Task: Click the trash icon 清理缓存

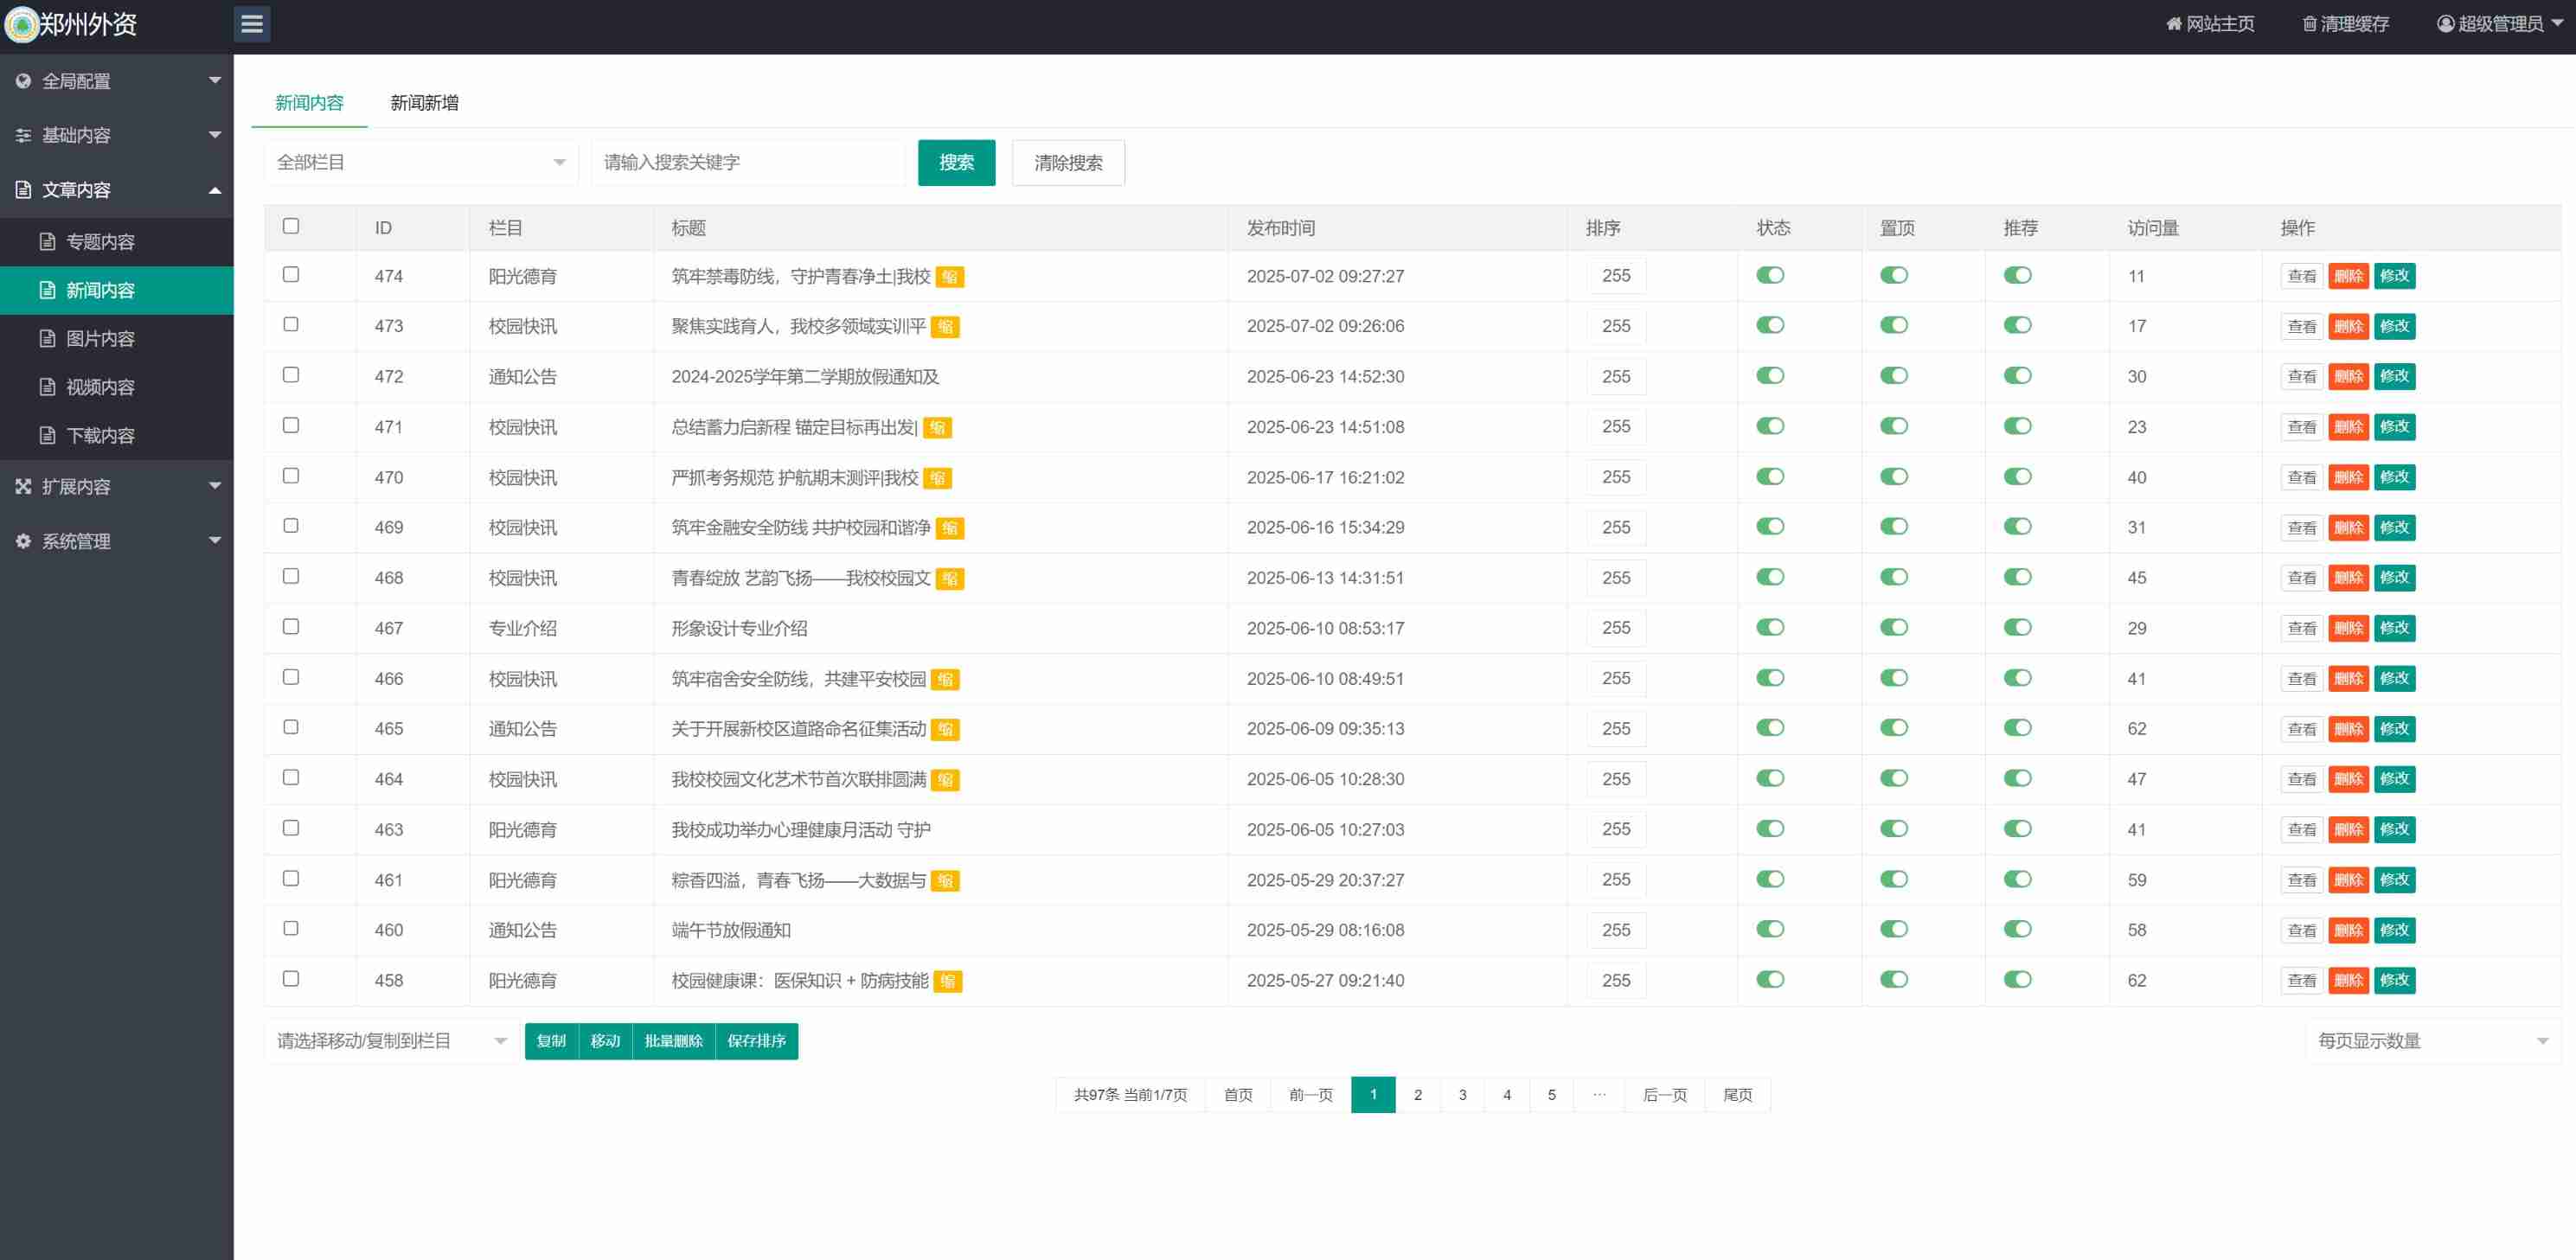Action: (x=2309, y=24)
